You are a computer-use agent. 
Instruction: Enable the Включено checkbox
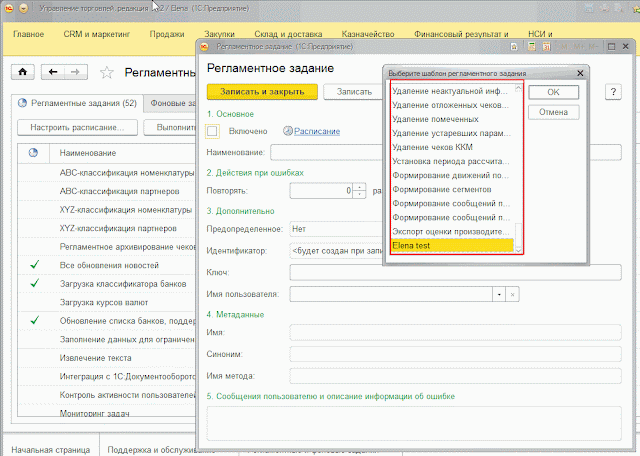coord(212,131)
